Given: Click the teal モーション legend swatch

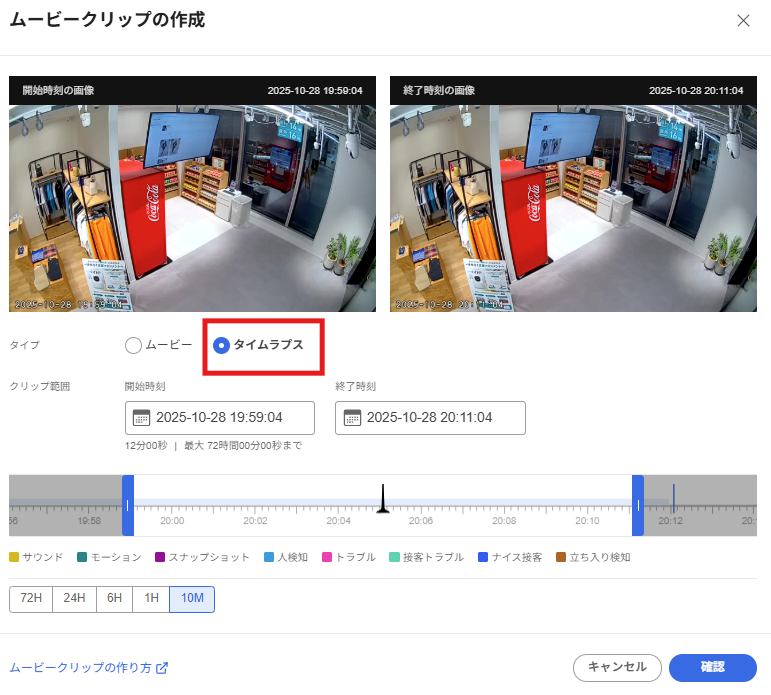Looking at the screenshot, I should tap(82, 557).
